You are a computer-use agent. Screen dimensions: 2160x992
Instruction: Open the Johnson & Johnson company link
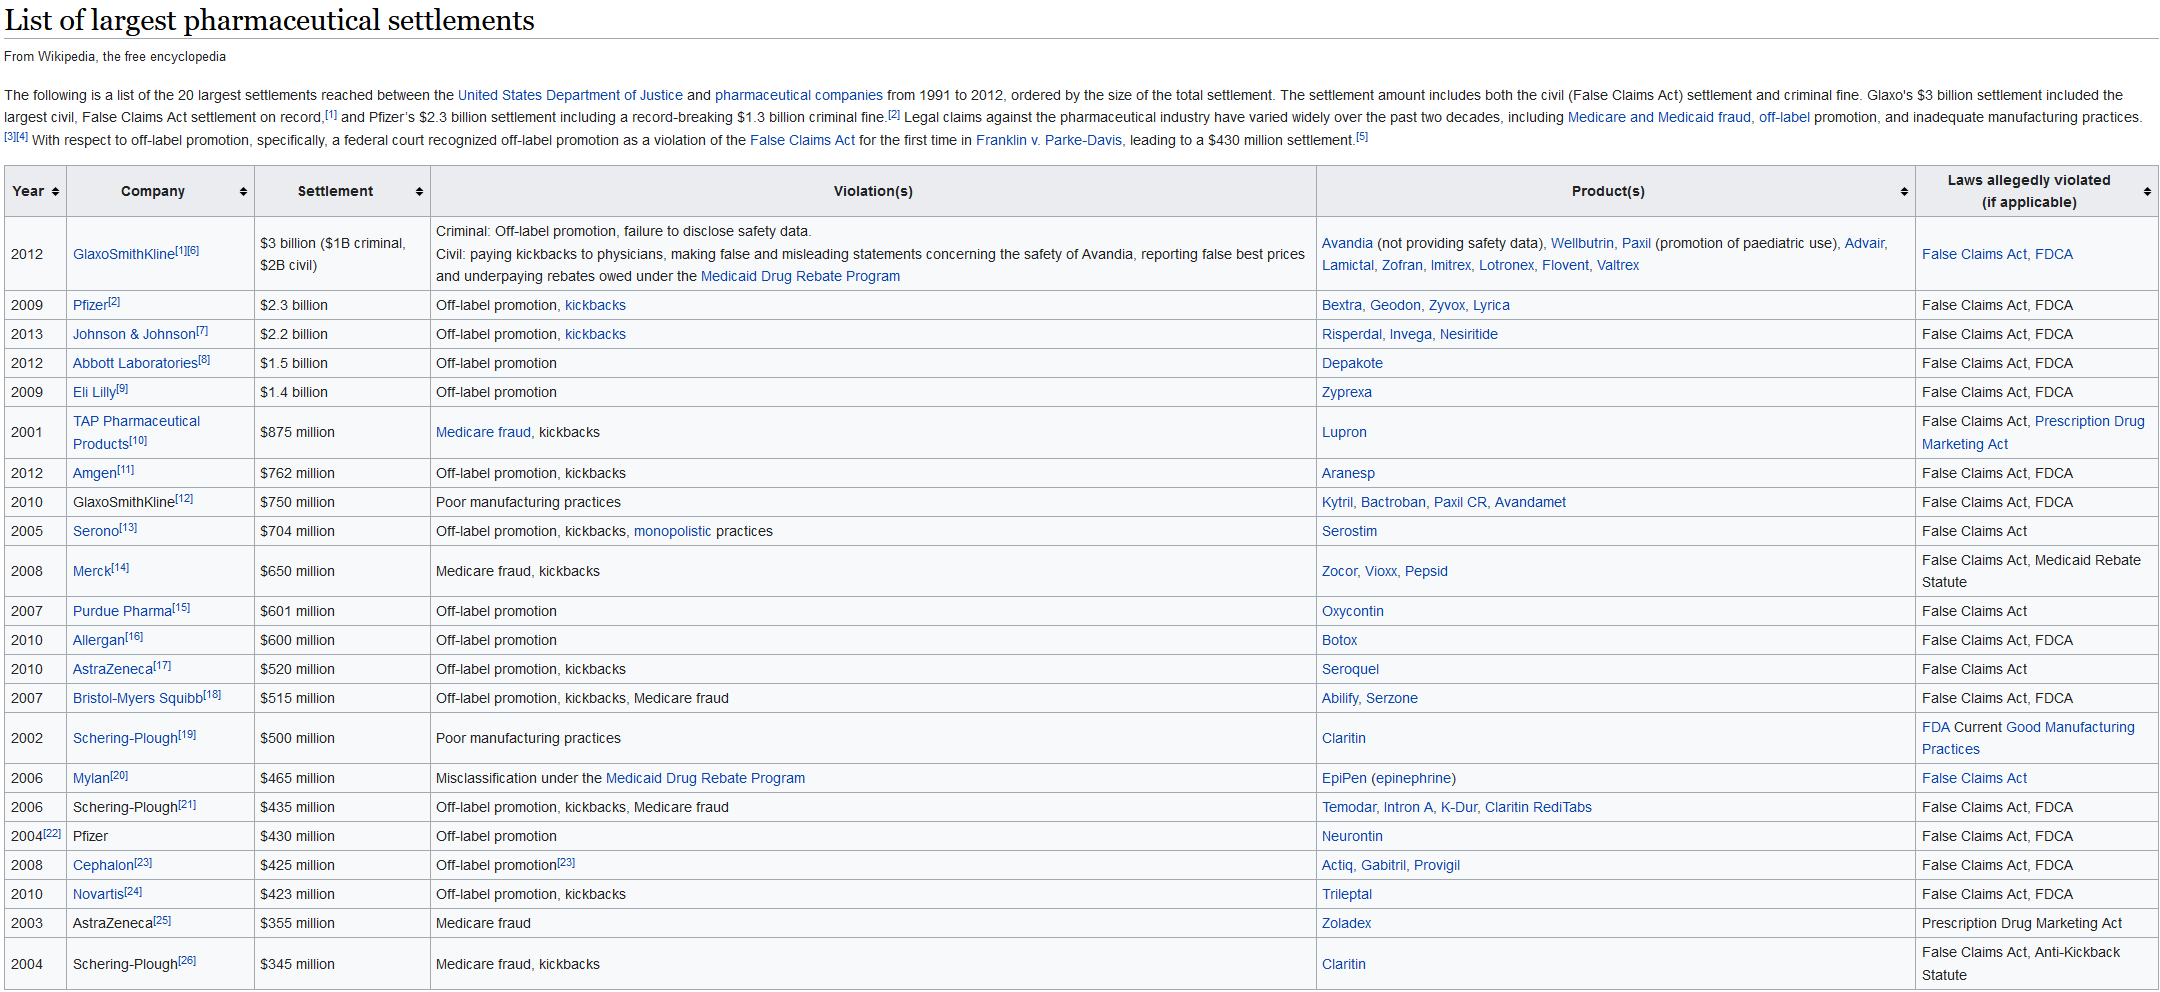tap(134, 334)
